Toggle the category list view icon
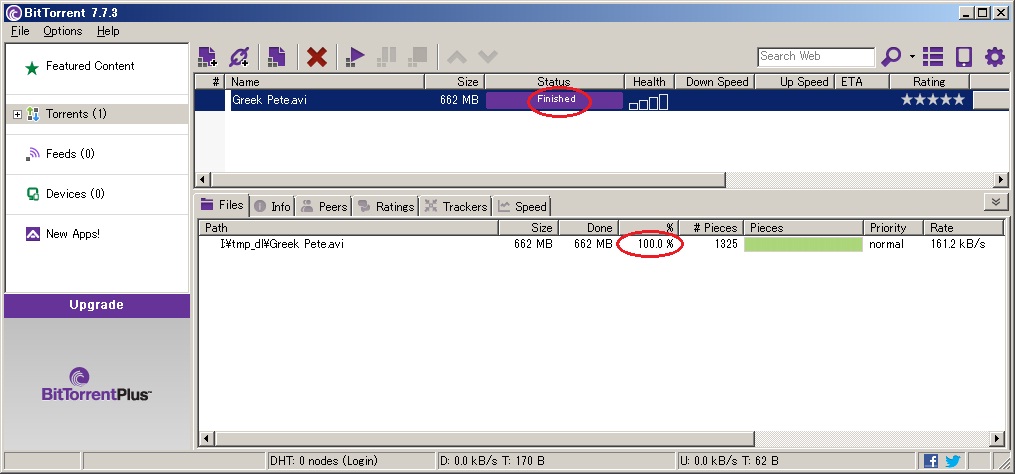This screenshot has height=474, width=1015. [x=933, y=57]
